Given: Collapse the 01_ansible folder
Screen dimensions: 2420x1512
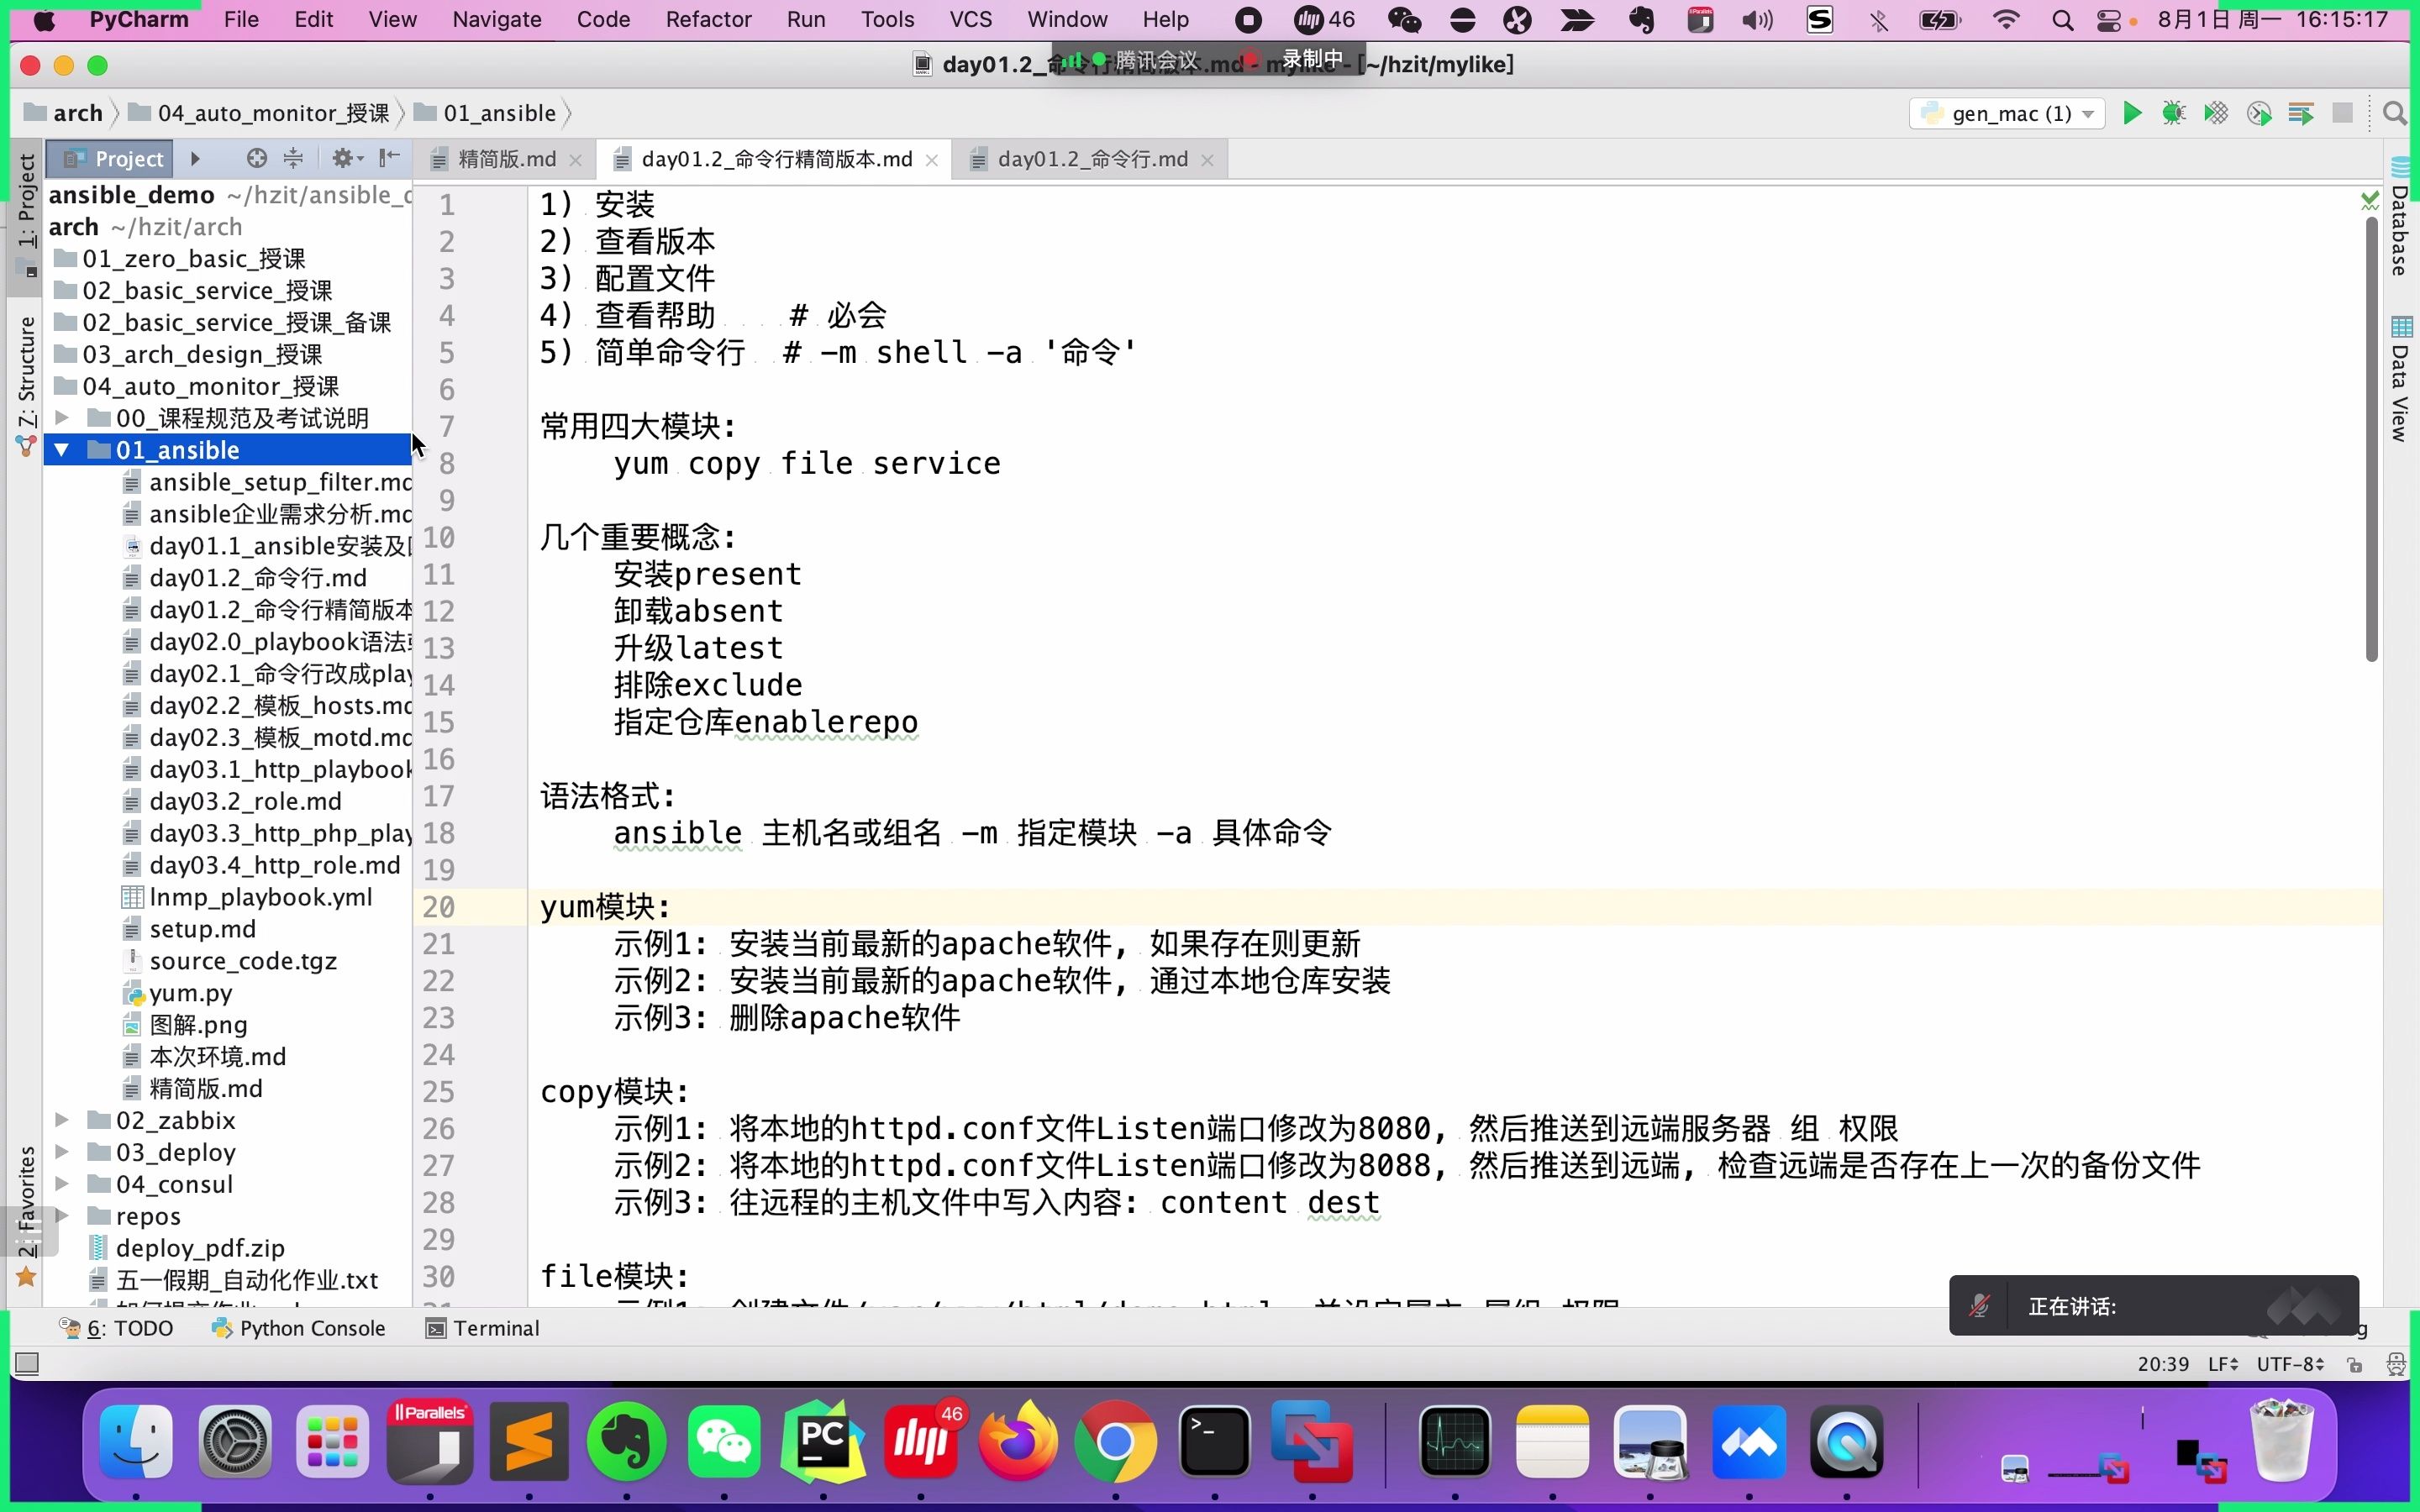Looking at the screenshot, I should [x=62, y=449].
